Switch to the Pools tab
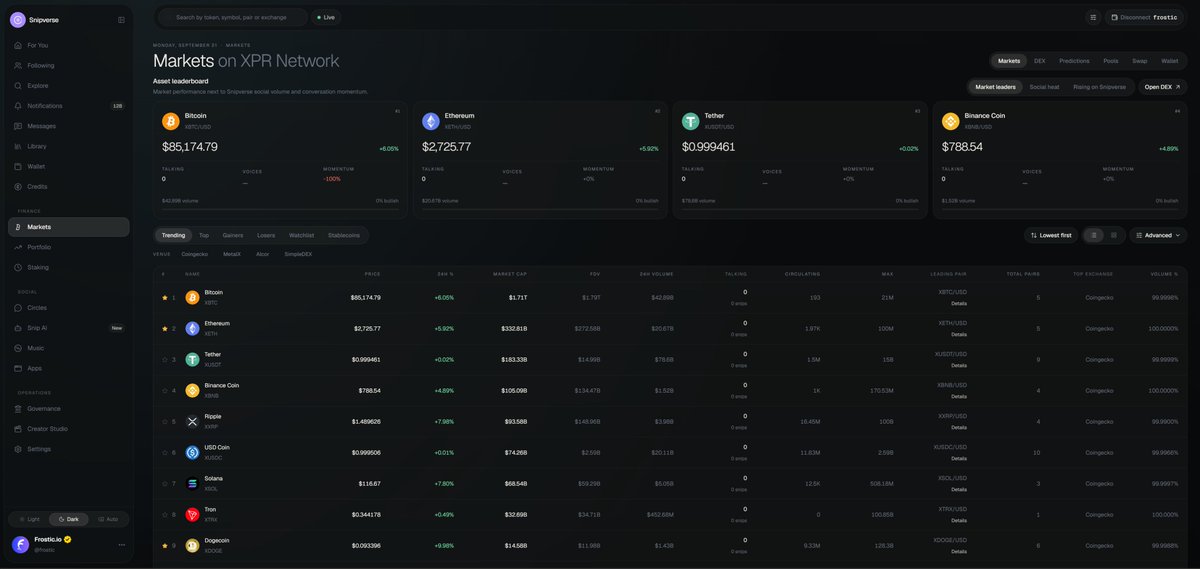 click(x=1111, y=61)
